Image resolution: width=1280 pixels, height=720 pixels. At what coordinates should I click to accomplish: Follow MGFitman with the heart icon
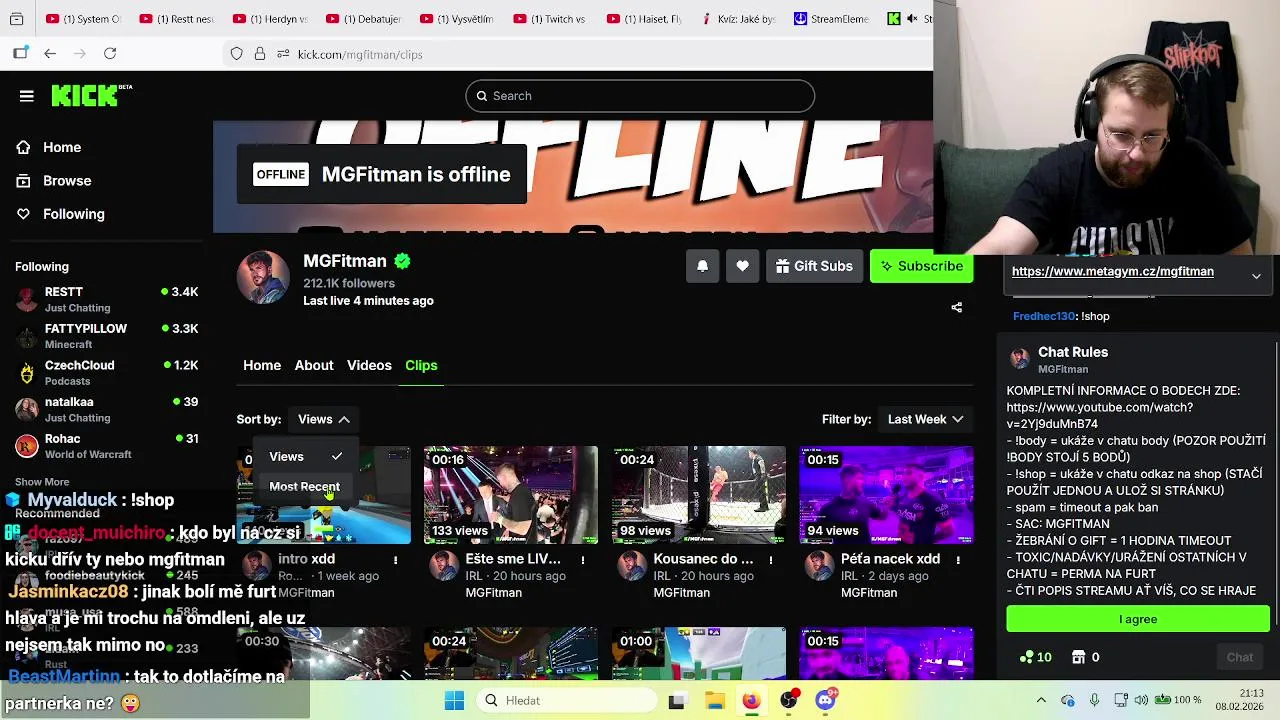point(742,266)
